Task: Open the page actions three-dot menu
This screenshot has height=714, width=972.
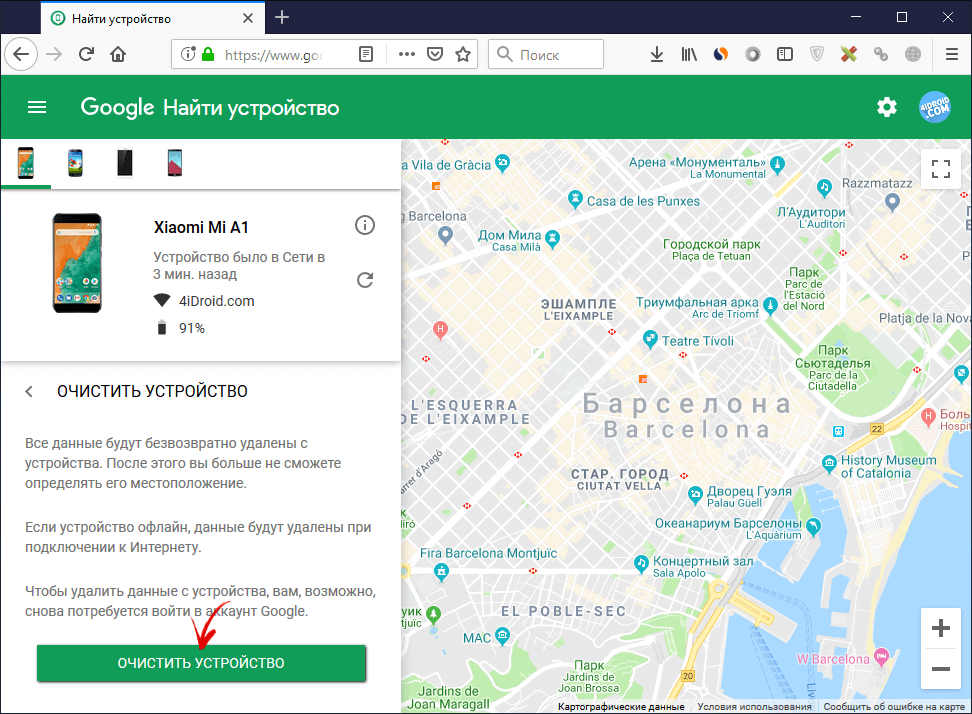Action: click(406, 54)
